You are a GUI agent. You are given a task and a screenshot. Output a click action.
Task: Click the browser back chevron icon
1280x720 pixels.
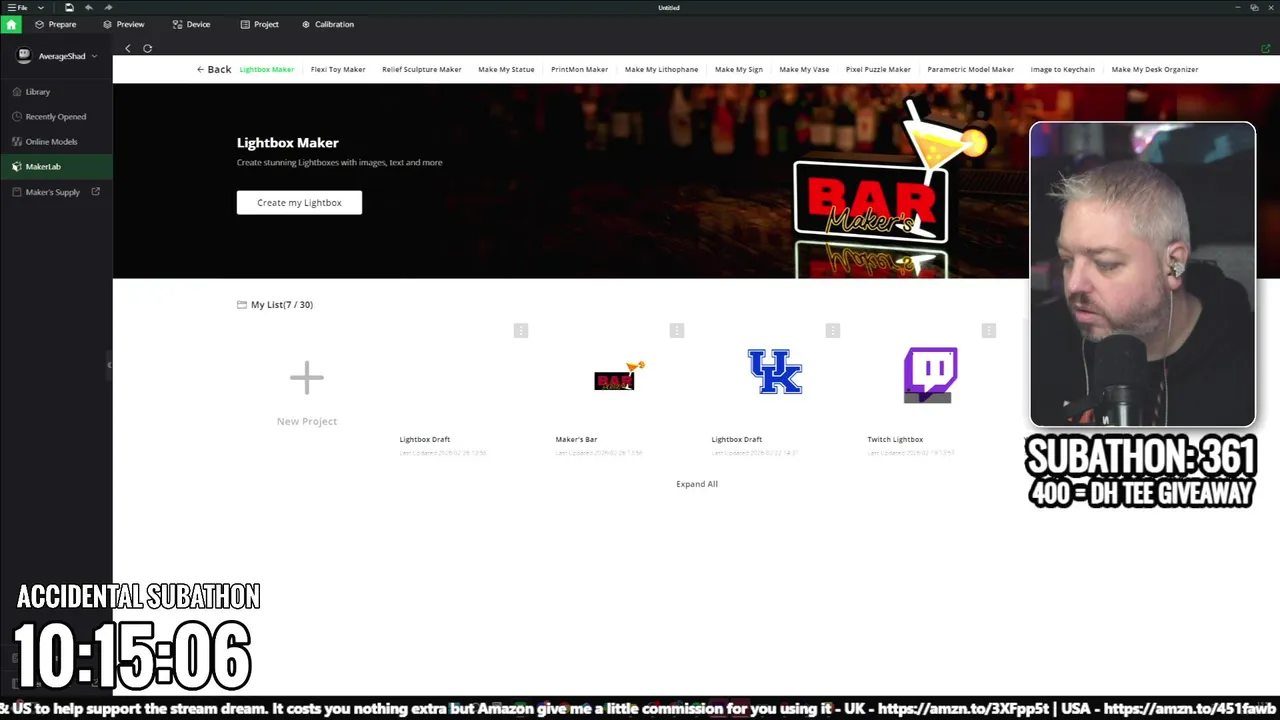pos(128,48)
